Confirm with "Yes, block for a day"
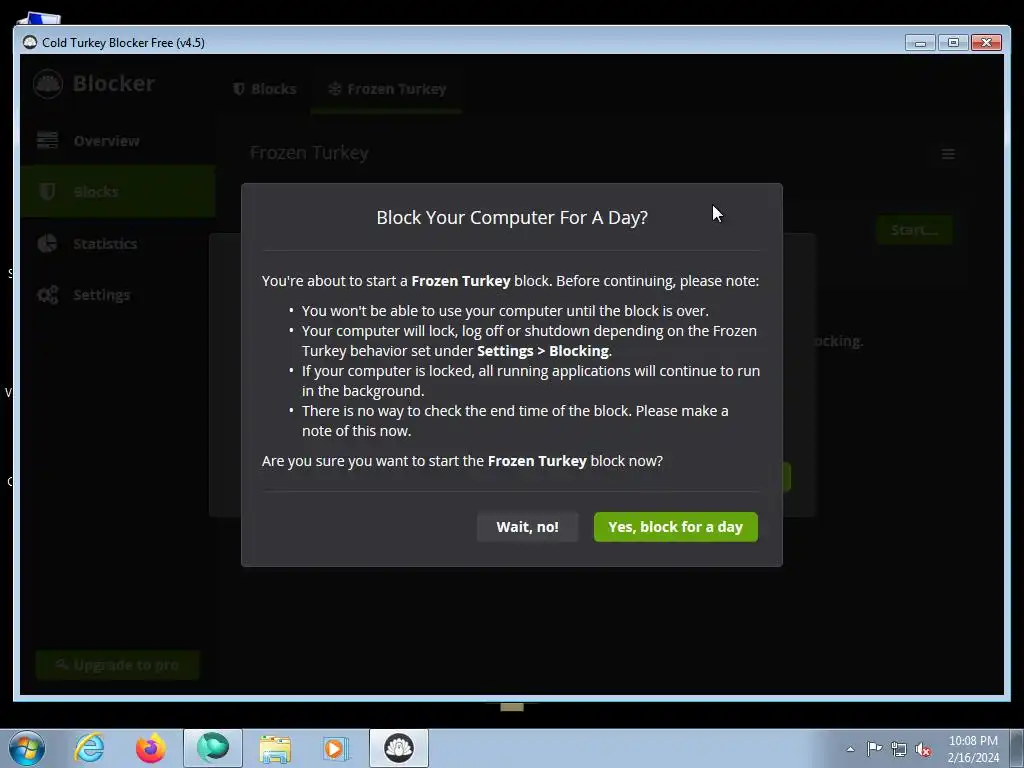 675,527
